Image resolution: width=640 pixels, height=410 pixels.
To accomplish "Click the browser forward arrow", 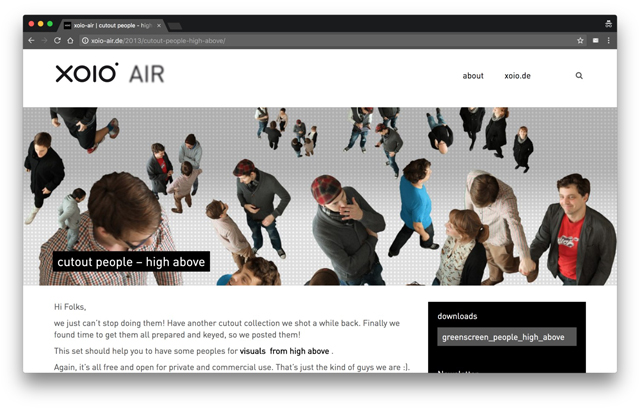I will click(44, 41).
